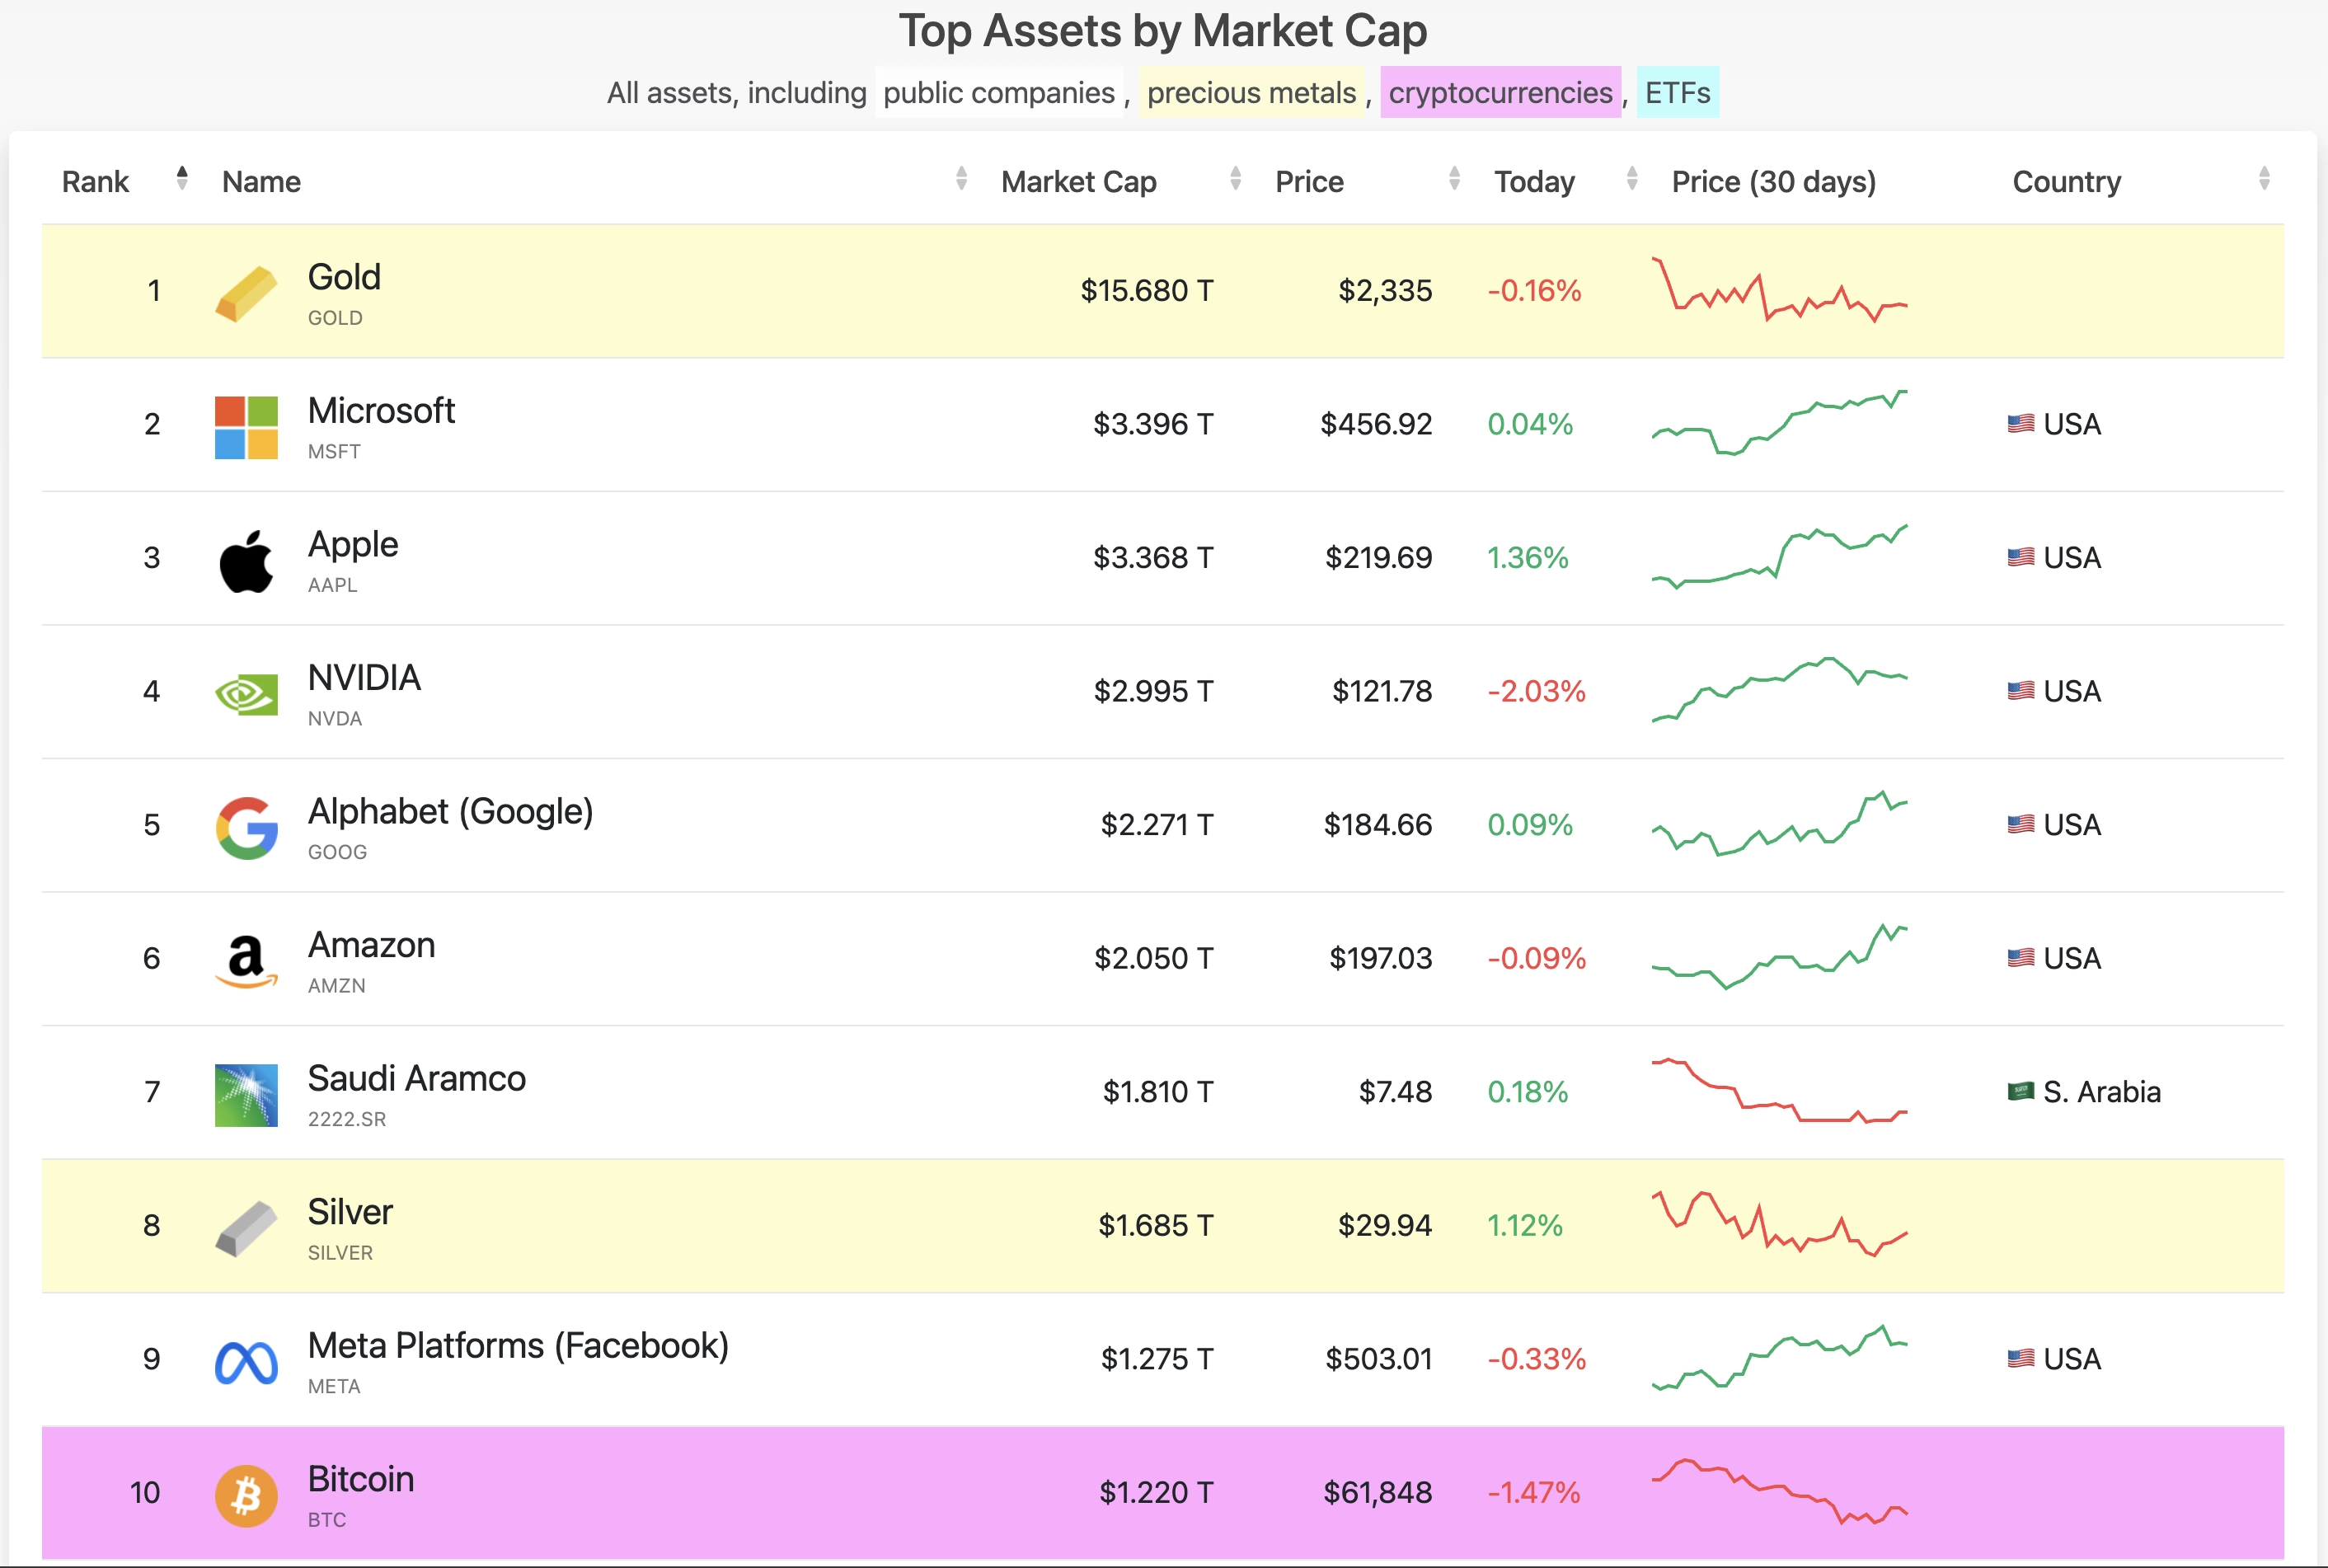Open the ETFs category link
Viewport: 2328px width, 1568px height.
[x=1677, y=93]
